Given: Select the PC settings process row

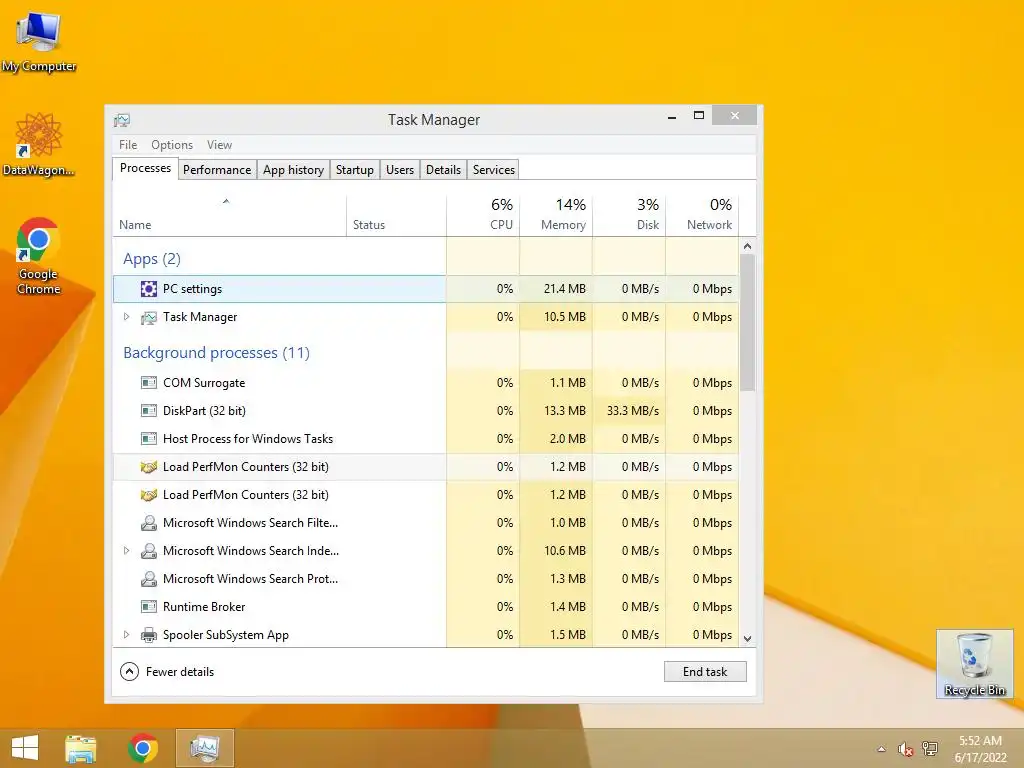Looking at the screenshot, I should coord(426,289).
